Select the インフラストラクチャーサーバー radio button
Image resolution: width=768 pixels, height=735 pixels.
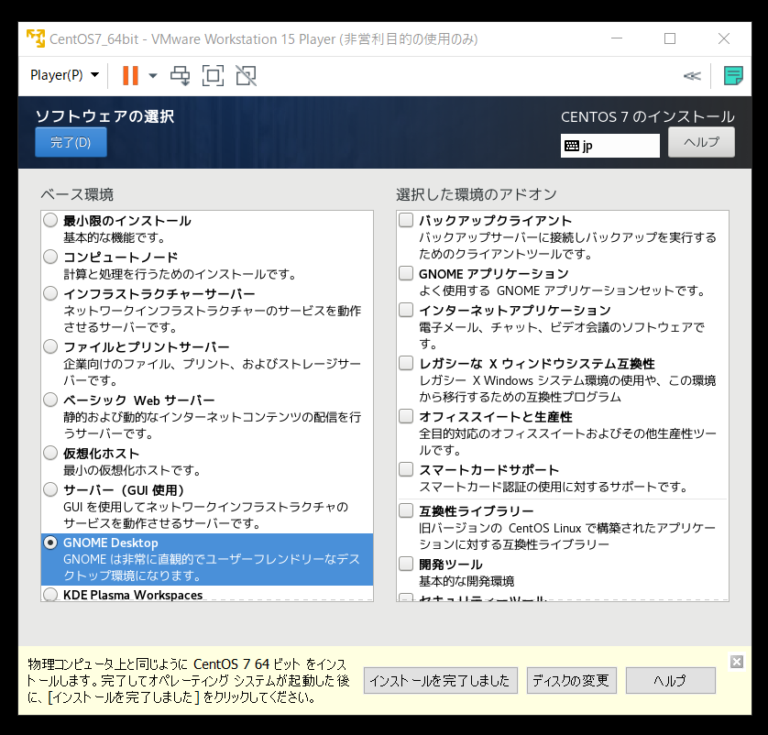click(x=50, y=293)
